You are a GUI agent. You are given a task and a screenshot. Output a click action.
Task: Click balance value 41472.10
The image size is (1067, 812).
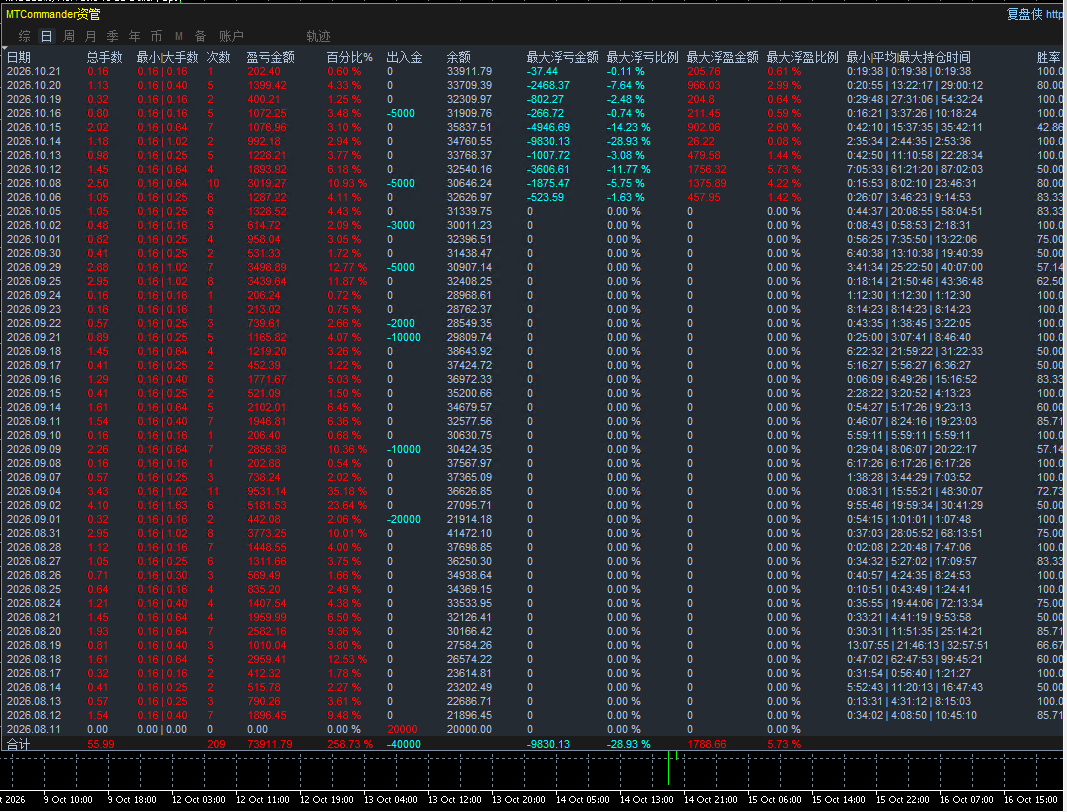click(x=470, y=534)
